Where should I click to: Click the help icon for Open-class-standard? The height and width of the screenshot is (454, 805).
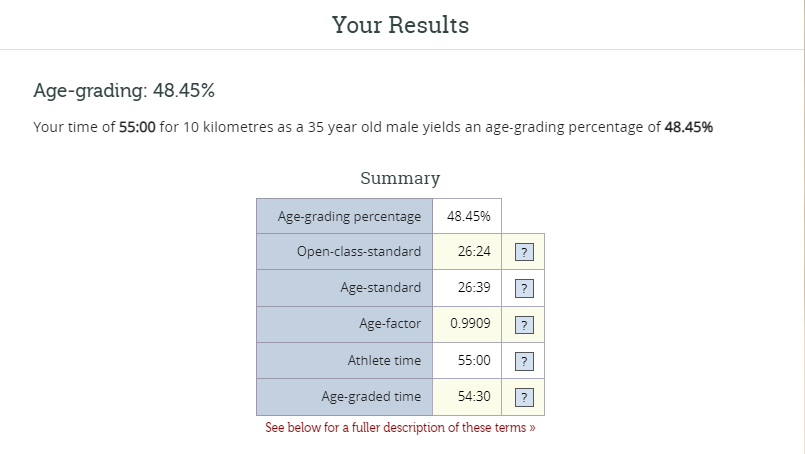click(522, 252)
